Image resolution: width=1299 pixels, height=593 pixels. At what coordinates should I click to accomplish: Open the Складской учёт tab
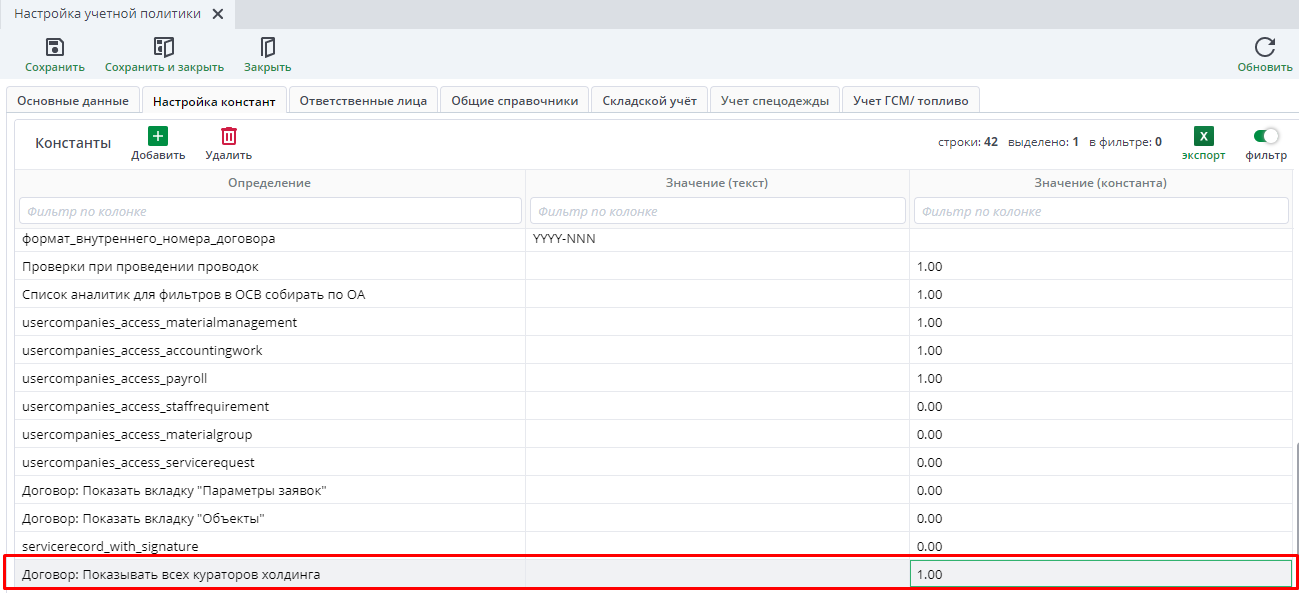tap(649, 101)
